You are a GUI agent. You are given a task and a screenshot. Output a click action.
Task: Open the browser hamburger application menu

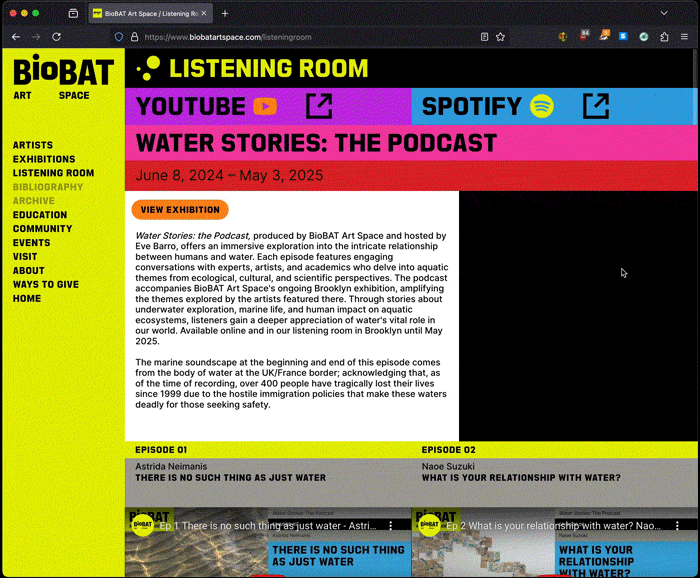[x=684, y=37]
